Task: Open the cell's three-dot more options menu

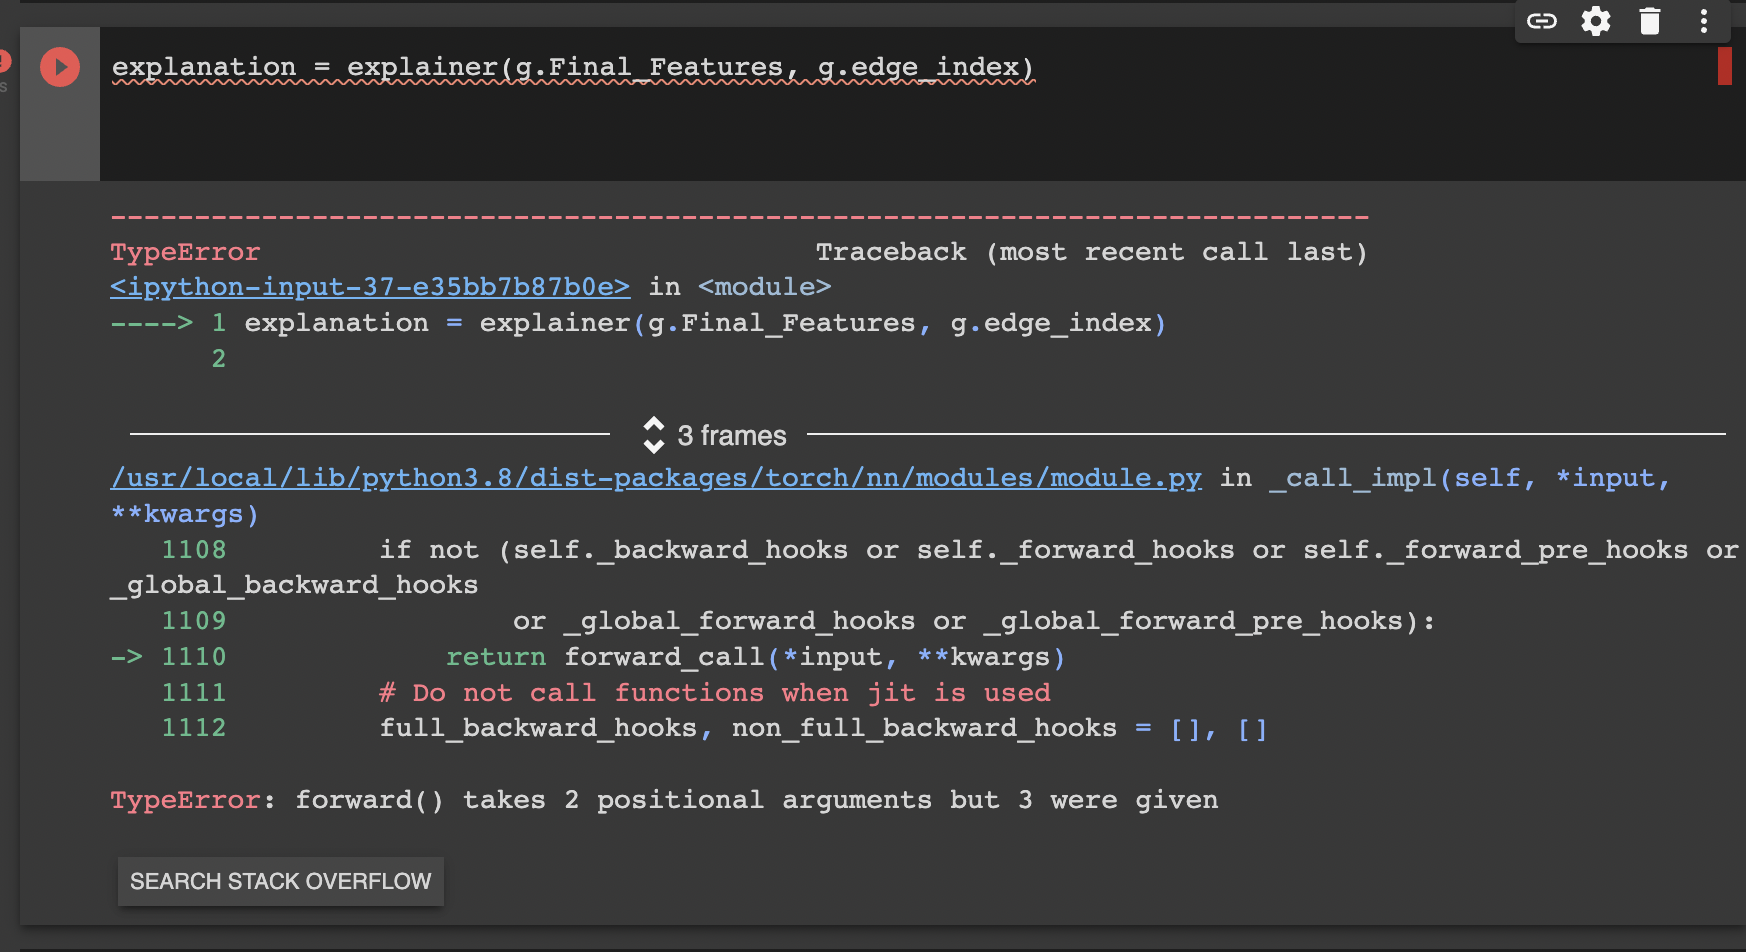Action: (x=1704, y=21)
